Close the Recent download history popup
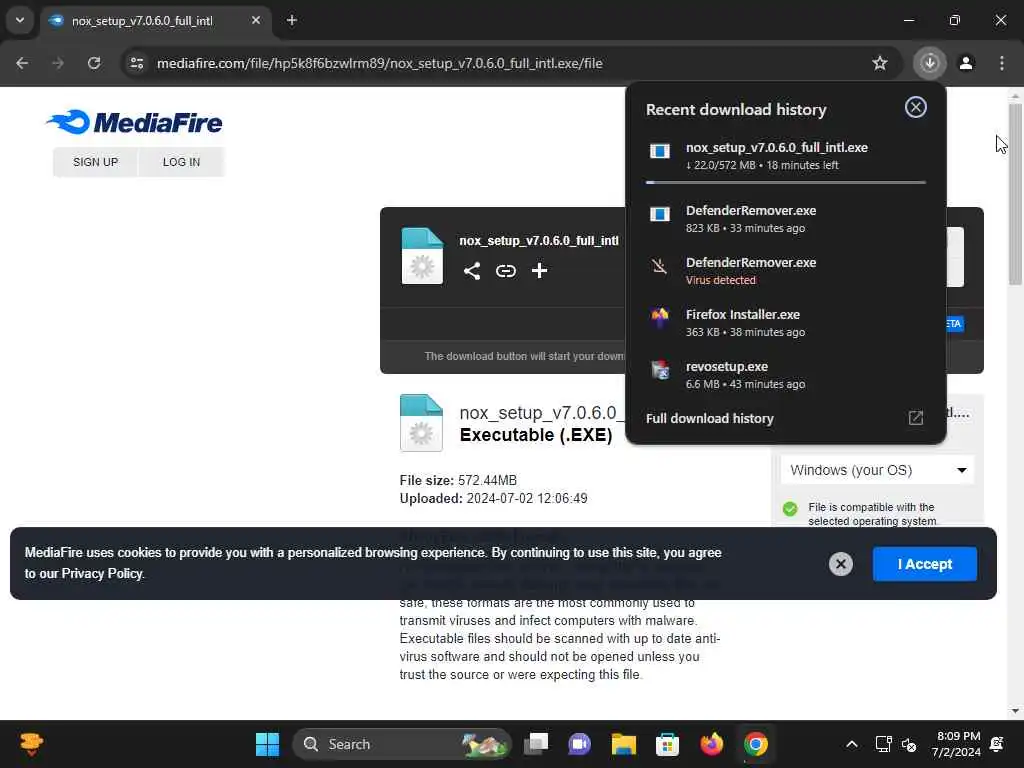The image size is (1024, 768). [x=916, y=107]
